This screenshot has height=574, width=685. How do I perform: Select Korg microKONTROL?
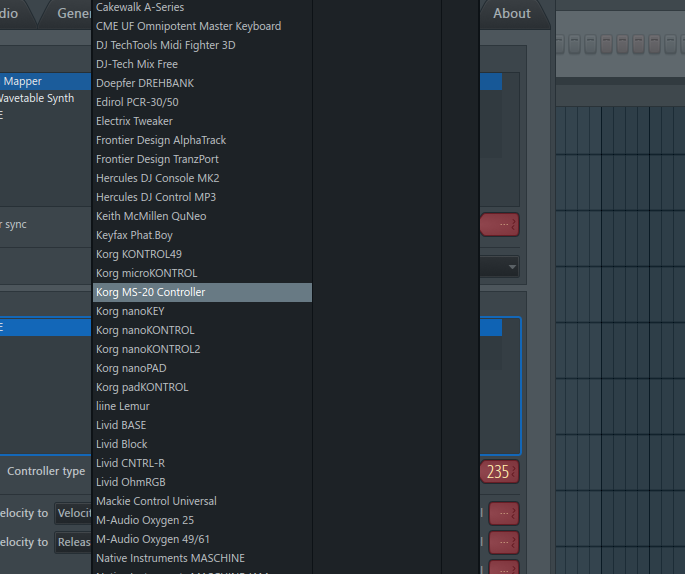[202, 273]
